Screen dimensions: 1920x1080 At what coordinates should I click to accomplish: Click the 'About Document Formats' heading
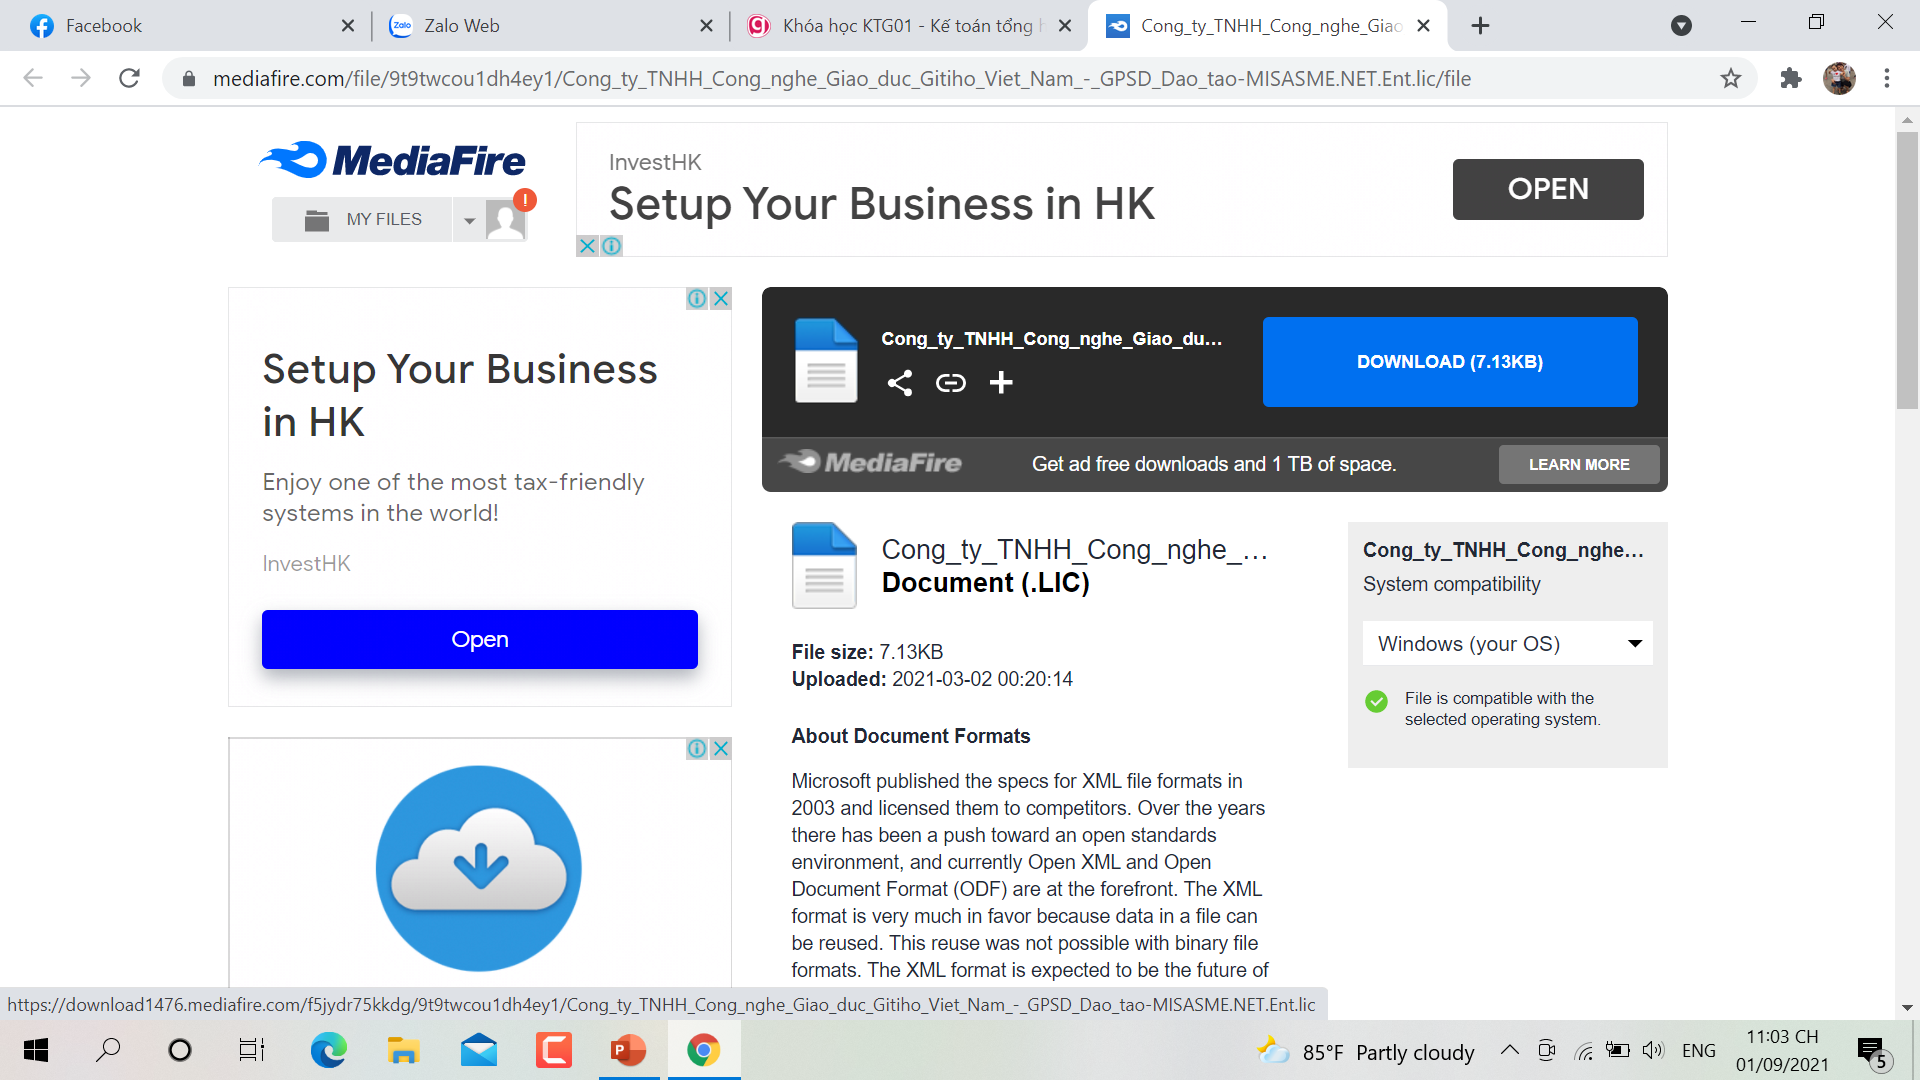(x=910, y=736)
